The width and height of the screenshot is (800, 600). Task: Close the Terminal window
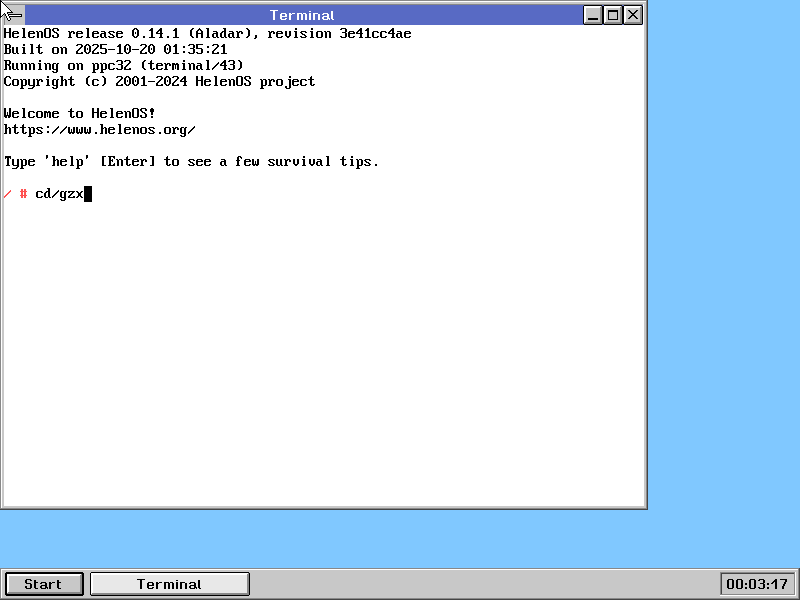(633, 15)
